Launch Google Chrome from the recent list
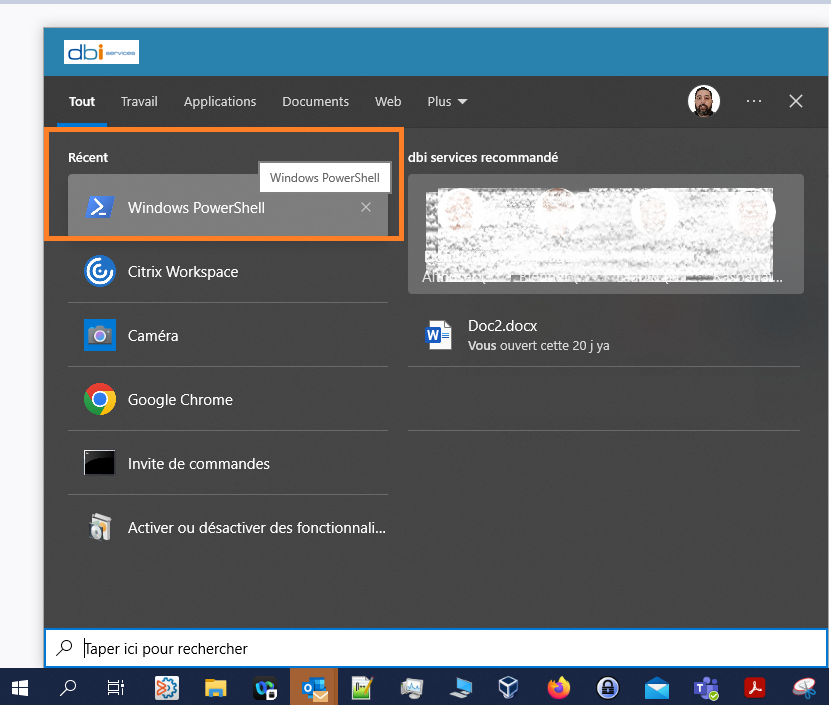 pyautogui.click(x=228, y=399)
